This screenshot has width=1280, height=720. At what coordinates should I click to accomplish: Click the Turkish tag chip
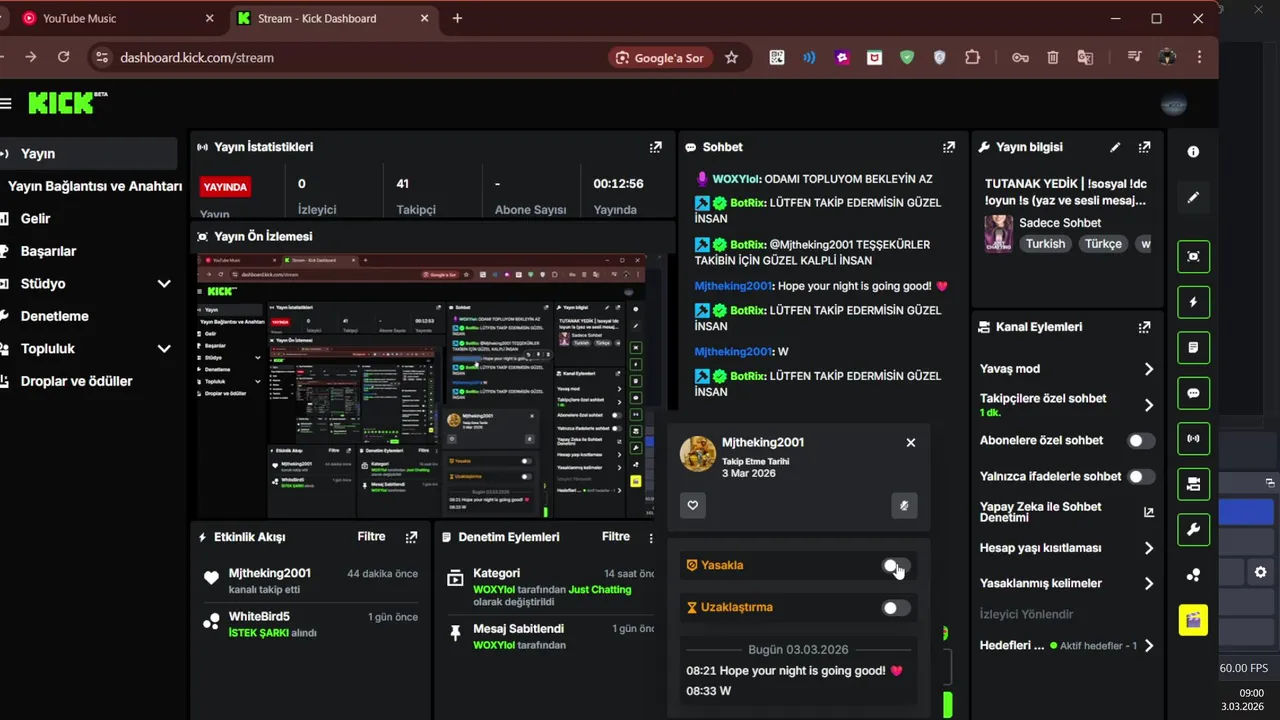click(x=1045, y=244)
